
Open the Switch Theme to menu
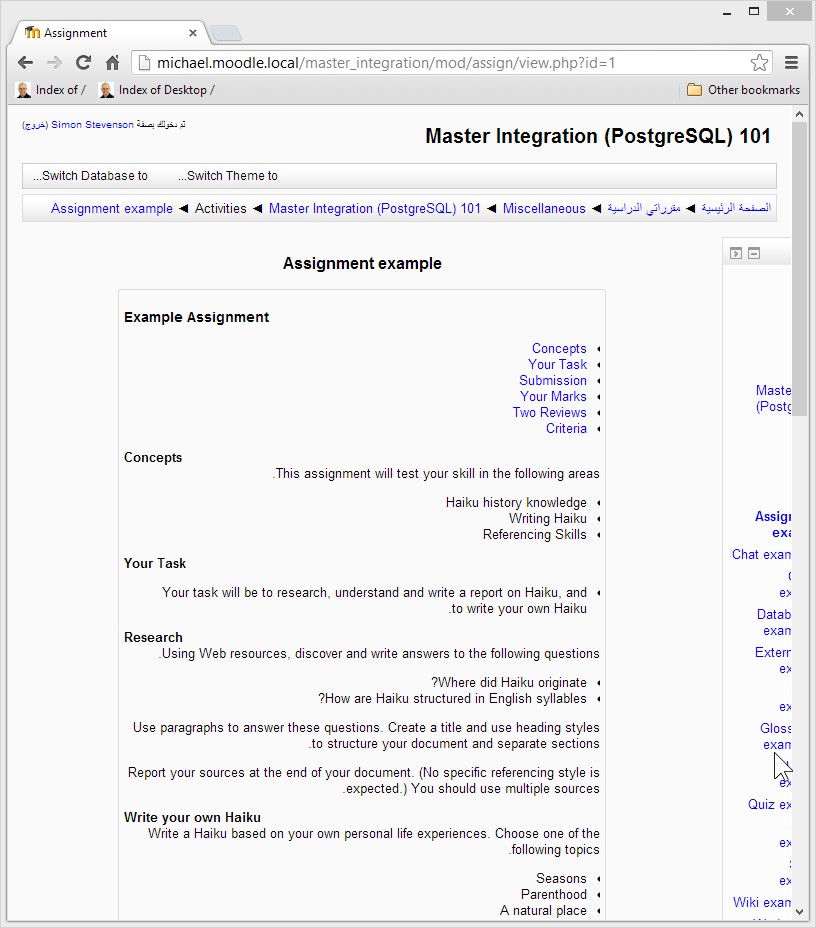coord(228,176)
